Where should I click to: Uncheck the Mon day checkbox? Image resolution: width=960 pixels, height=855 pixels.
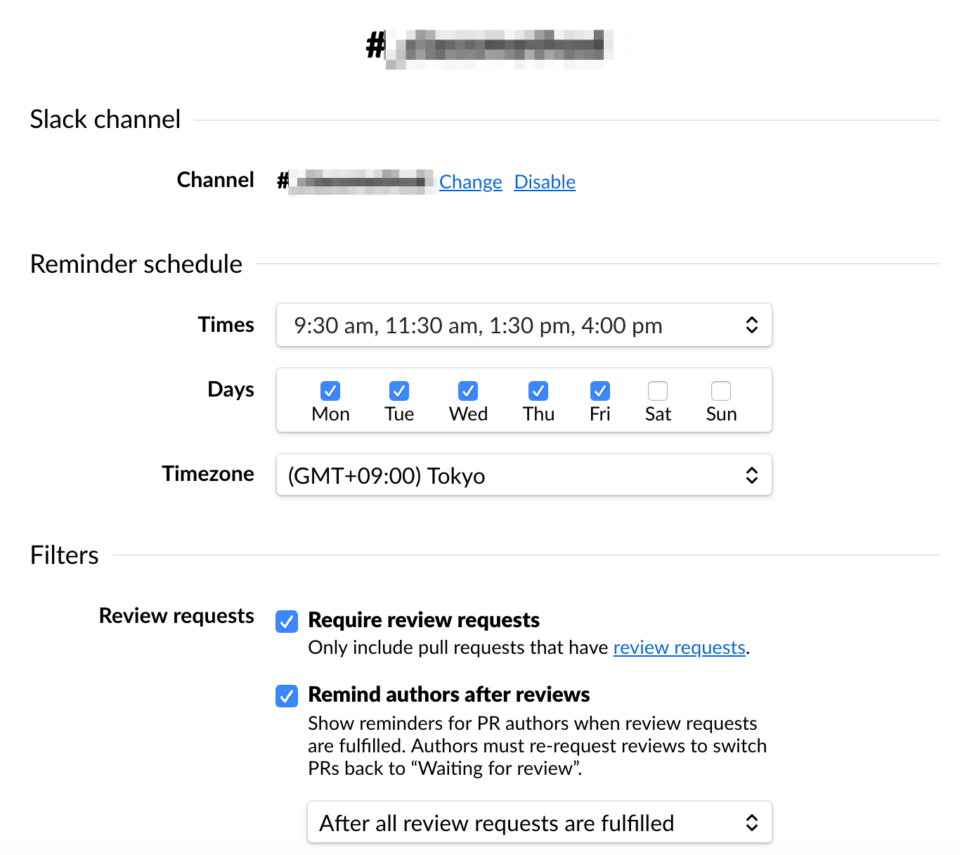coord(330,392)
